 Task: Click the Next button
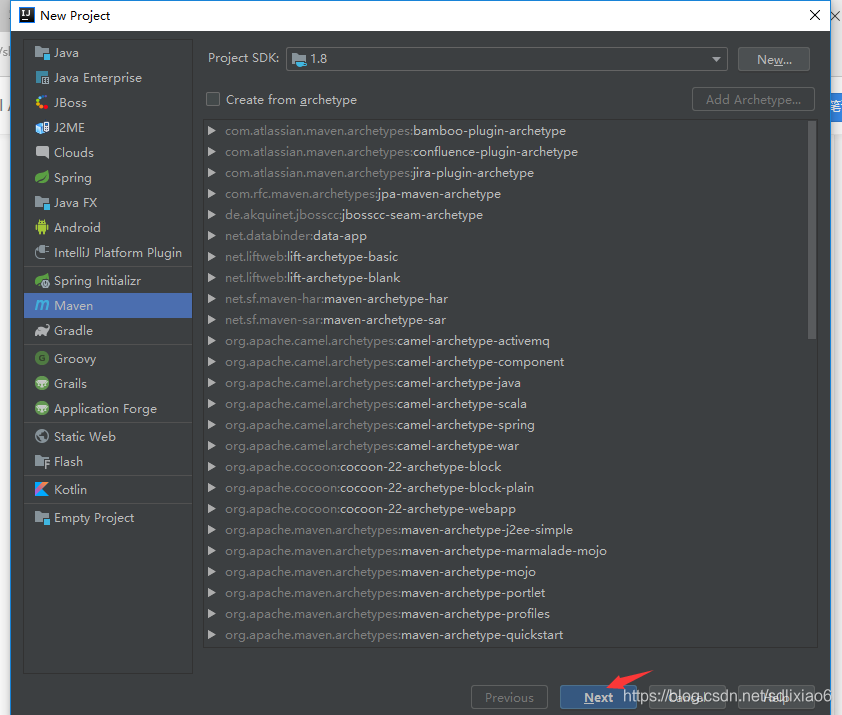[598, 697]
